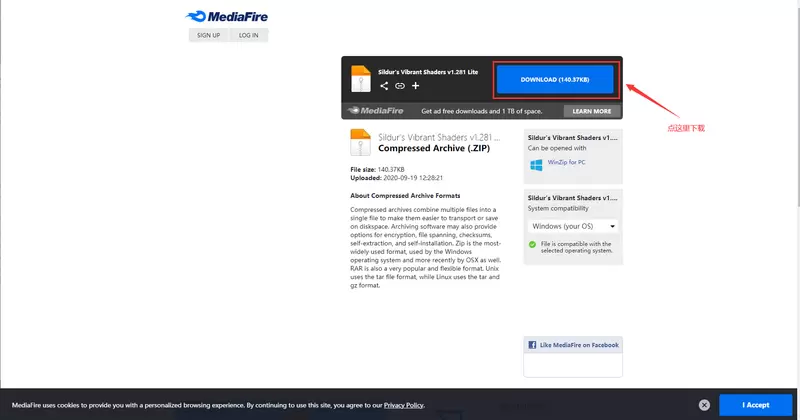Screen dimensions: 800x420
Task: Click the MediaFire logo in header
Action: point(227,17)
